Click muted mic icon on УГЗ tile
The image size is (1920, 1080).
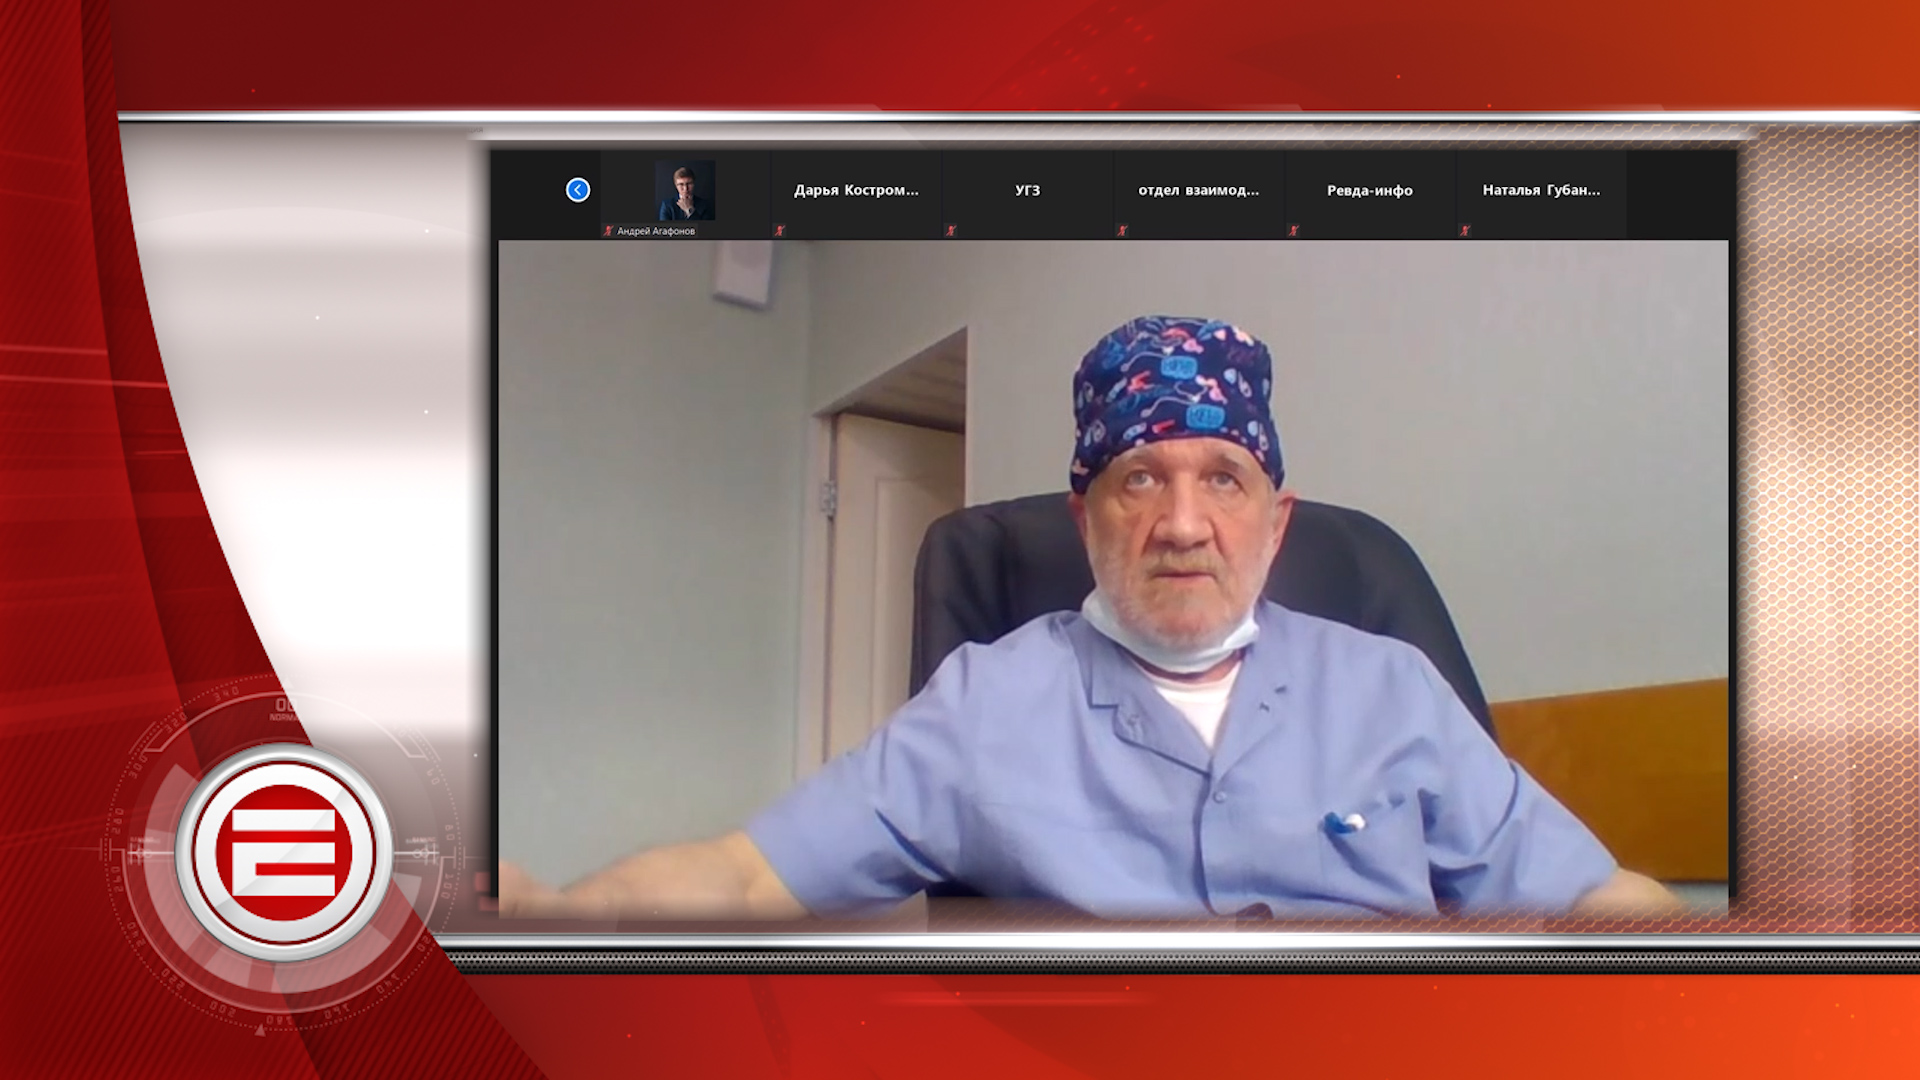(951, 231)
